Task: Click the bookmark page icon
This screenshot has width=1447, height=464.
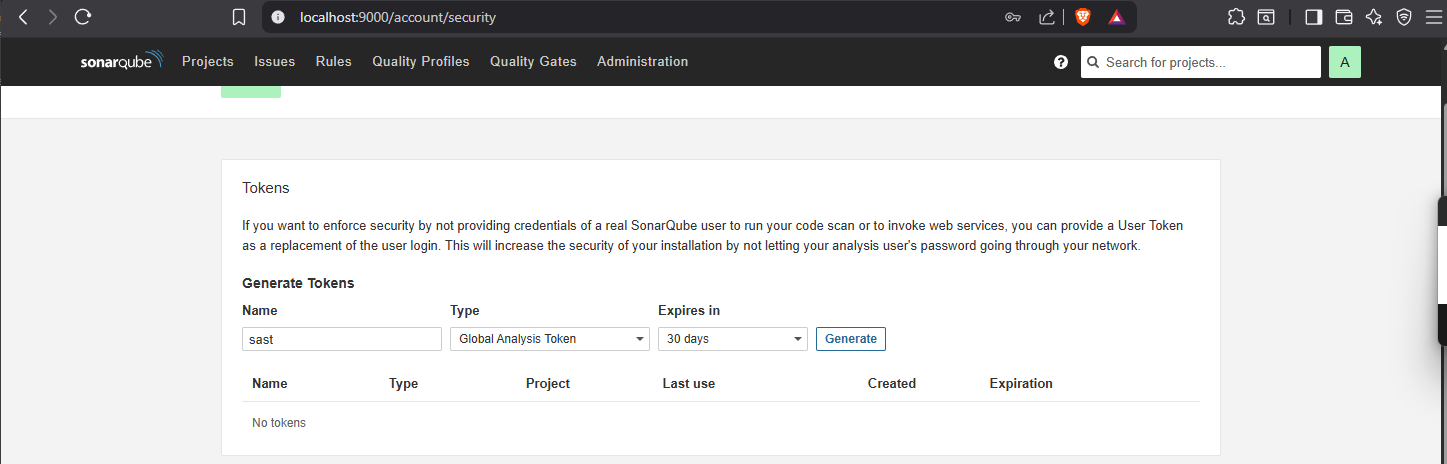Action: (x=238, y=17)
